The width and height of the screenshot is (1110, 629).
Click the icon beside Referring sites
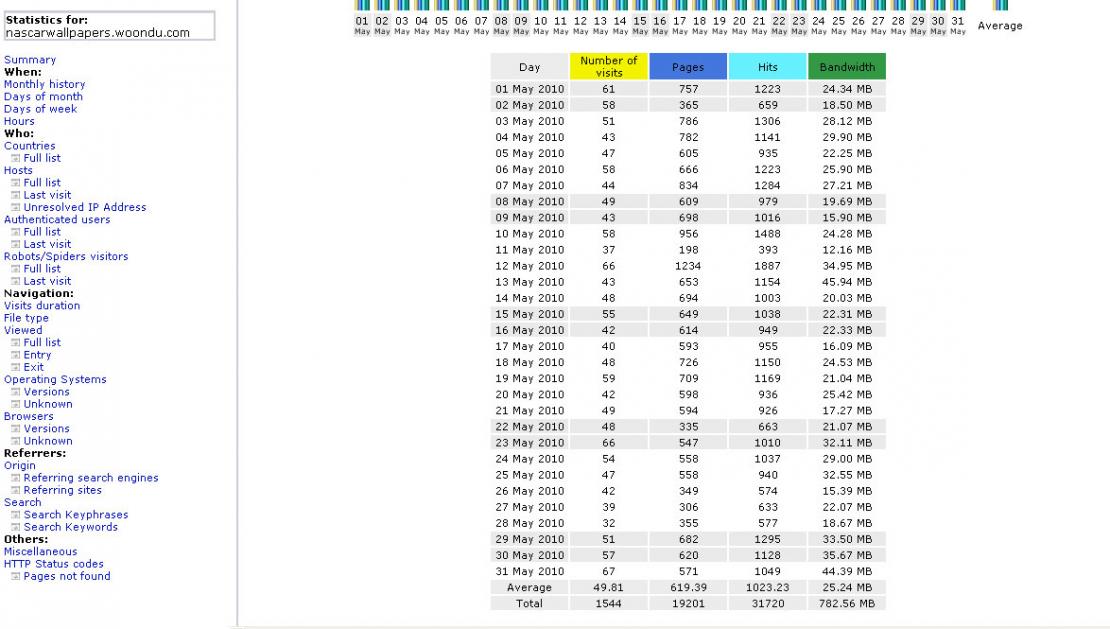point(16,490)
